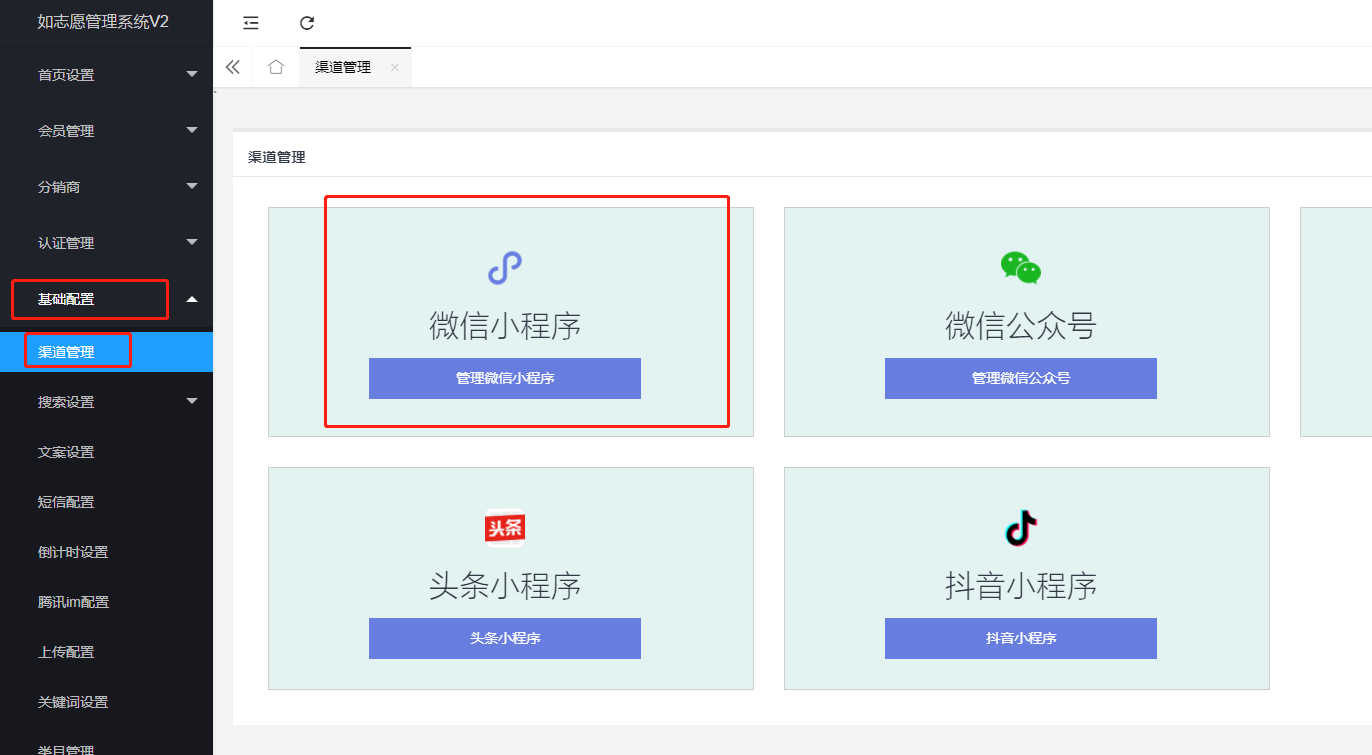
Task: Click the green 微信公众号 WeChat logo
Action: 1021,268
